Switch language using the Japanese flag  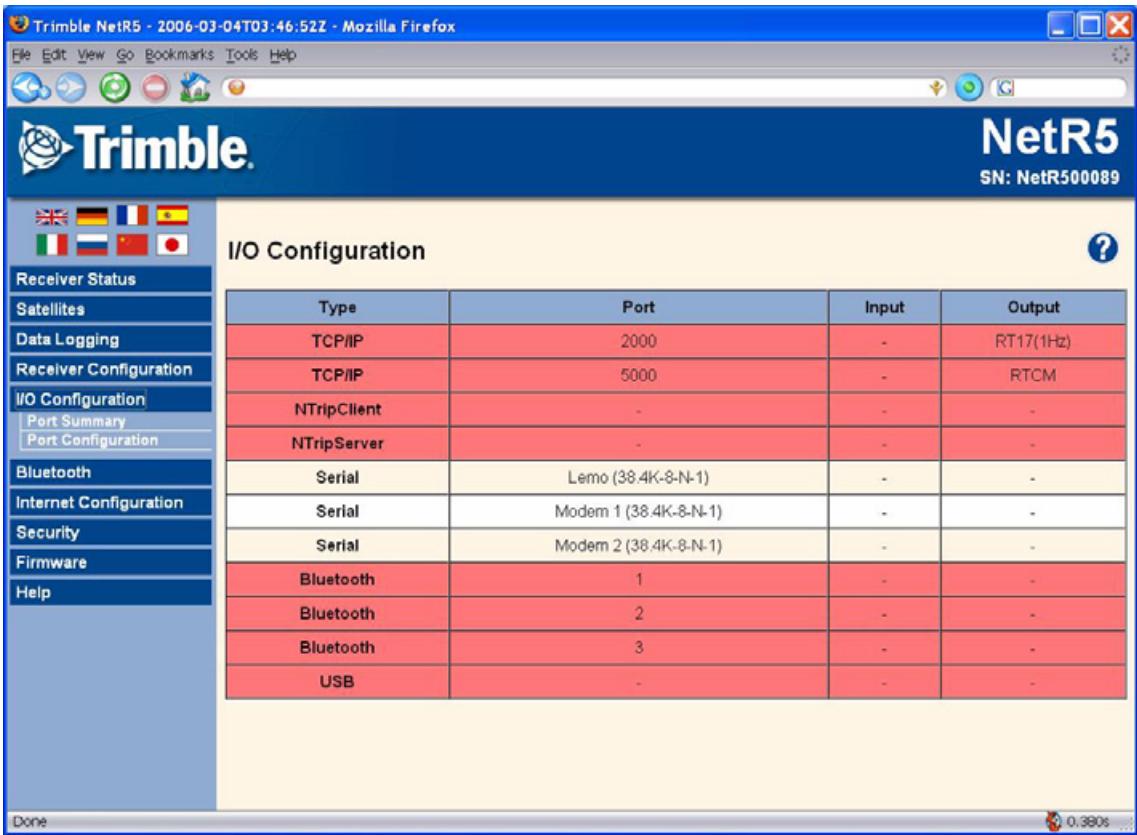coord(172,245)
